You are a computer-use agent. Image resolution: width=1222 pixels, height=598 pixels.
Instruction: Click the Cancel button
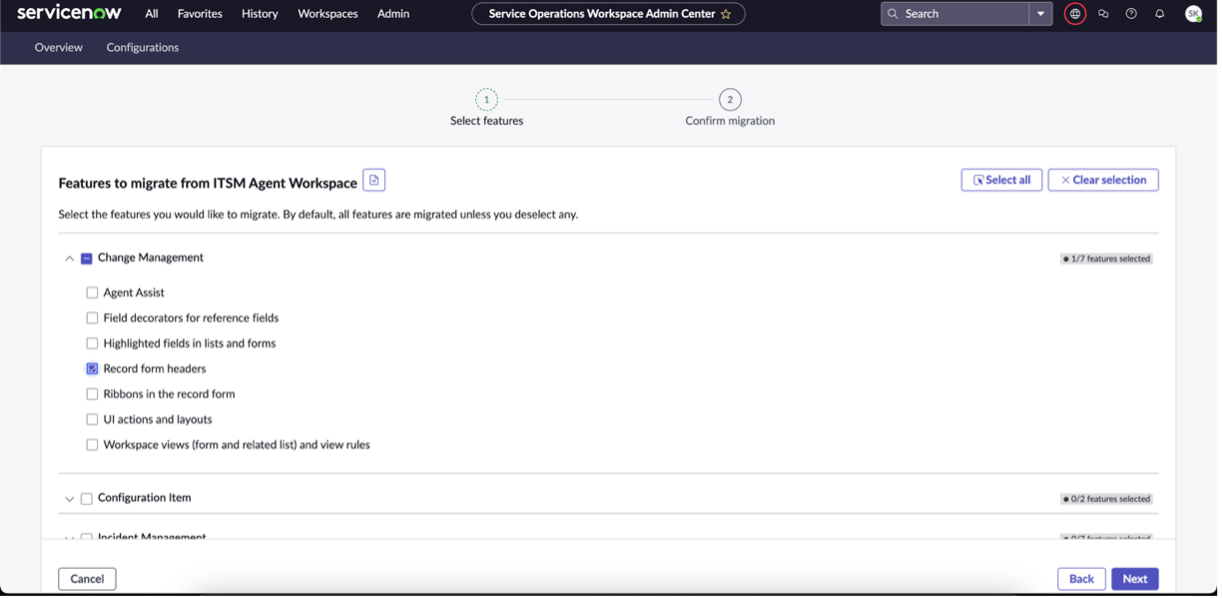87,579
